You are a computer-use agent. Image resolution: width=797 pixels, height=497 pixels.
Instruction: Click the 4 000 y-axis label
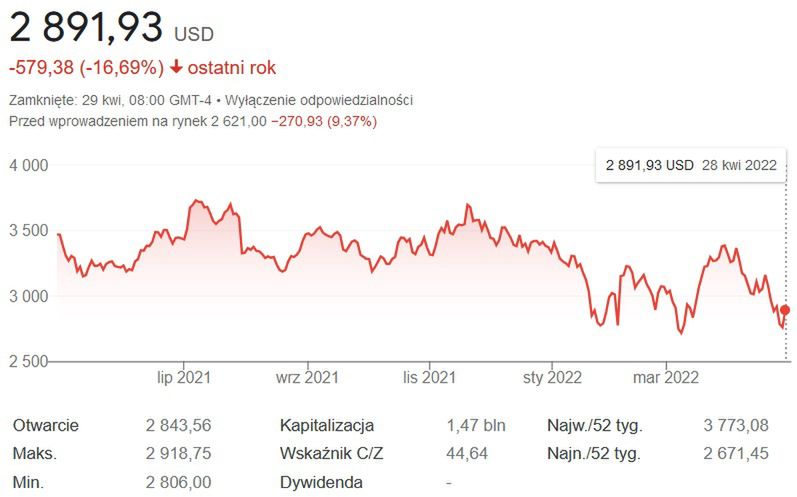[x=29, y=165]
